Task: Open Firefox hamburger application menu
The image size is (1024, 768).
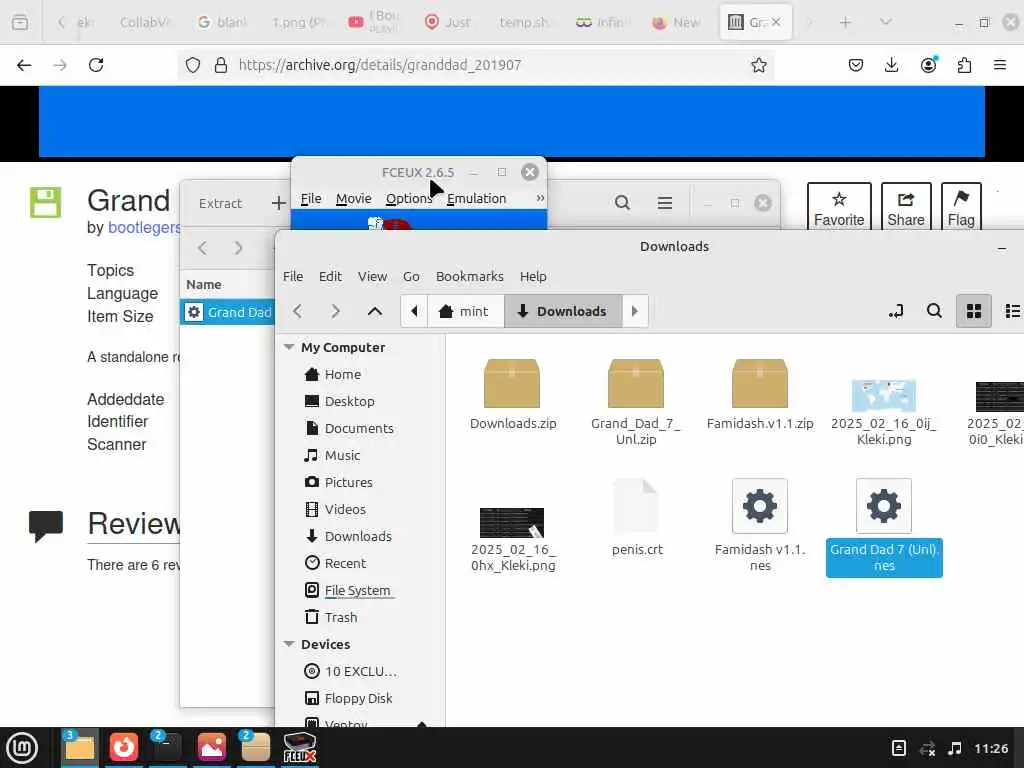Action: point(1000,65)
